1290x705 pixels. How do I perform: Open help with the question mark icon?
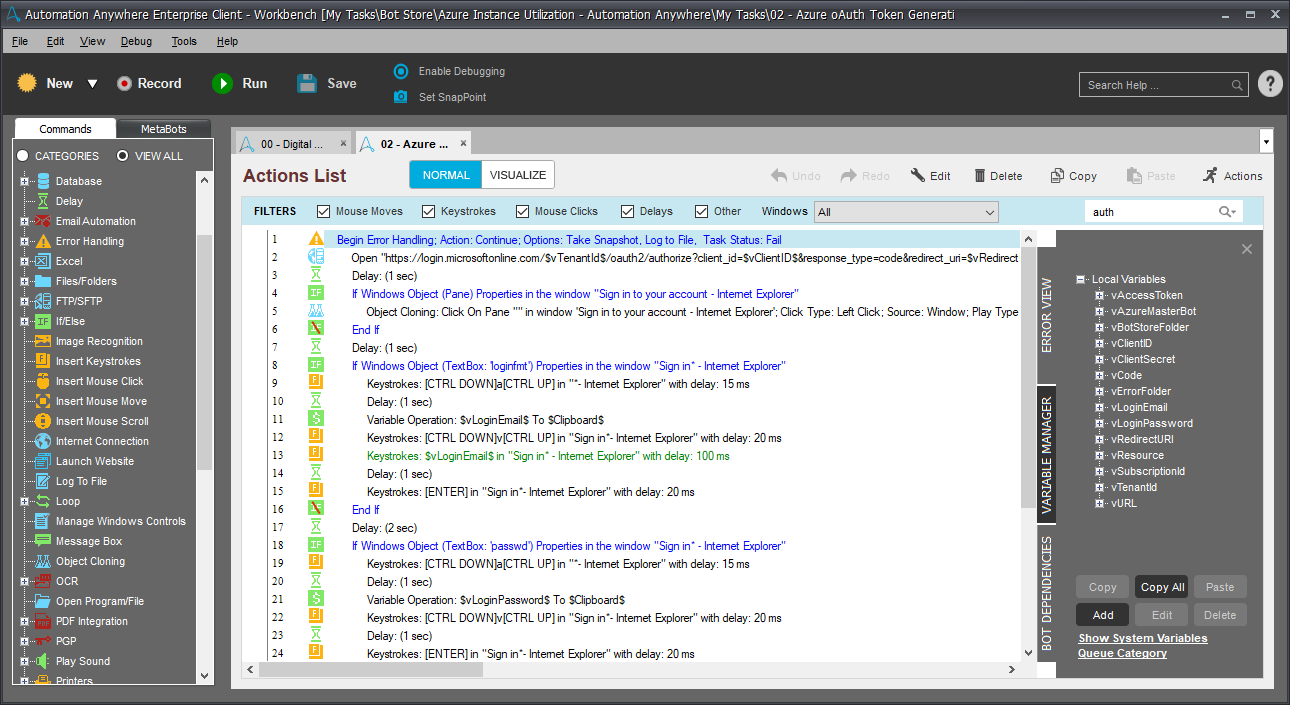(1269, 84)
